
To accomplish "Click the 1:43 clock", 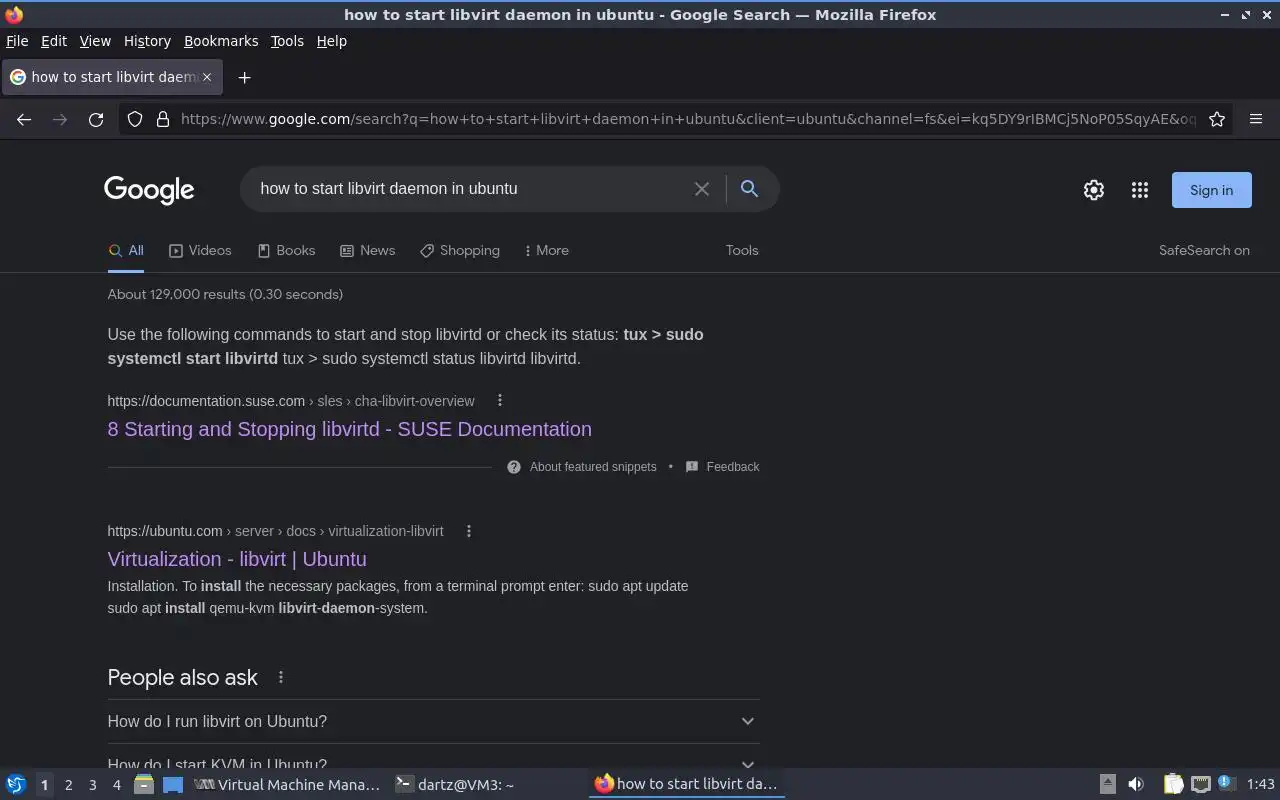I will (1261, 785).
